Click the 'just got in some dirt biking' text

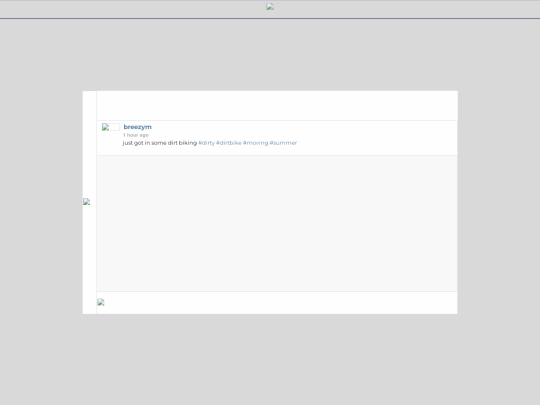(x=160, y=143)
